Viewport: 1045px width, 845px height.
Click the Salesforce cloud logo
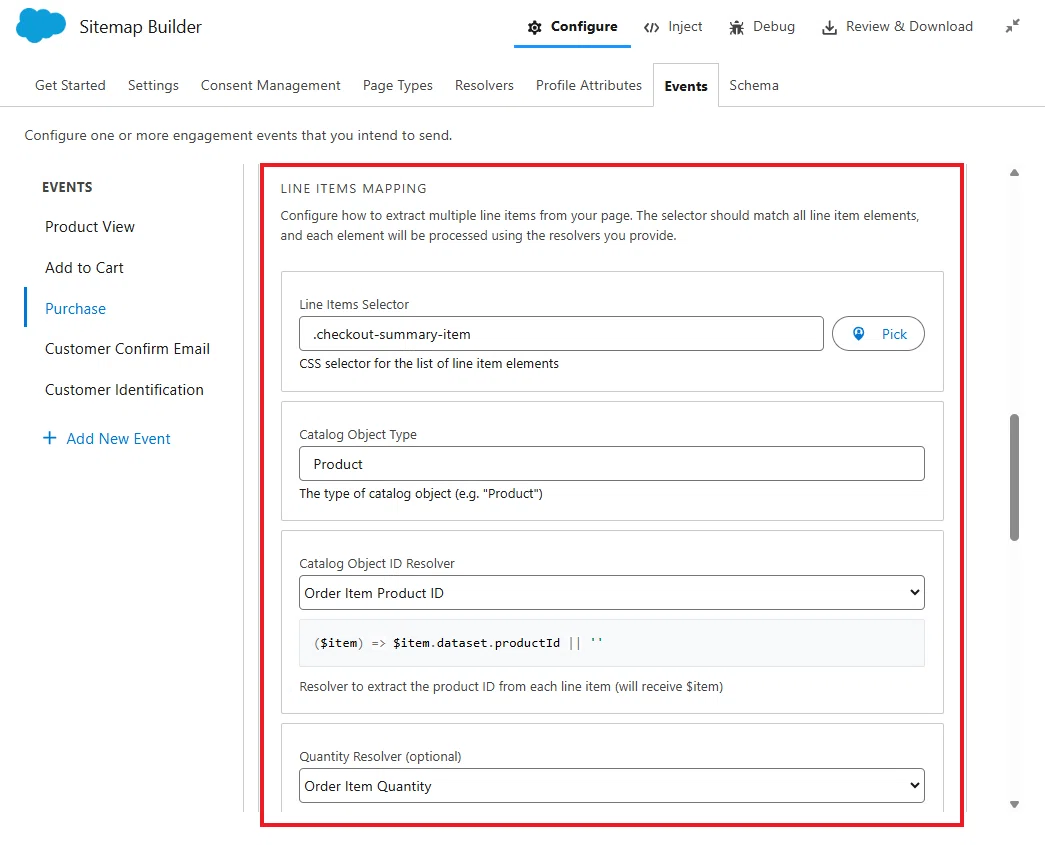pyautogui.click(x=41, y=26)
